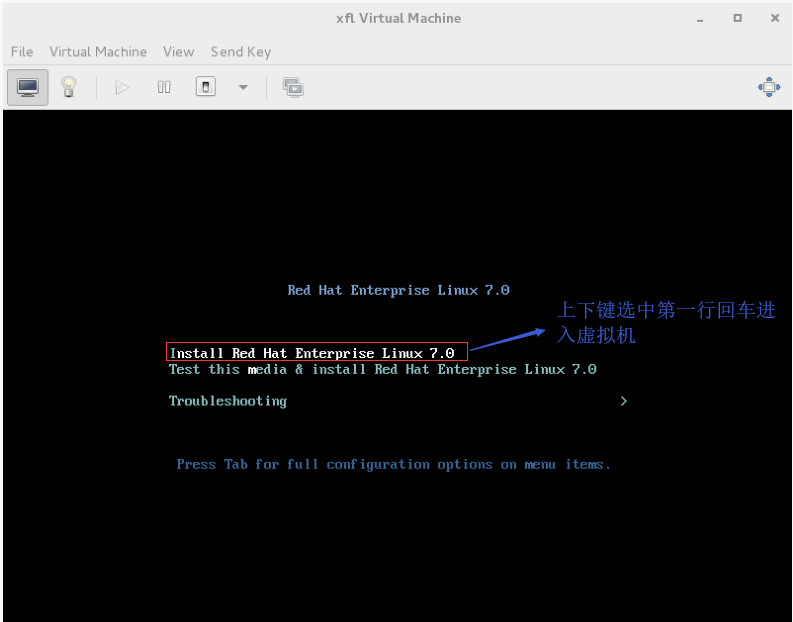Viewport: 793px width, 622px height.
Task: Select Test this media & install option
Action: click(383, 369)
